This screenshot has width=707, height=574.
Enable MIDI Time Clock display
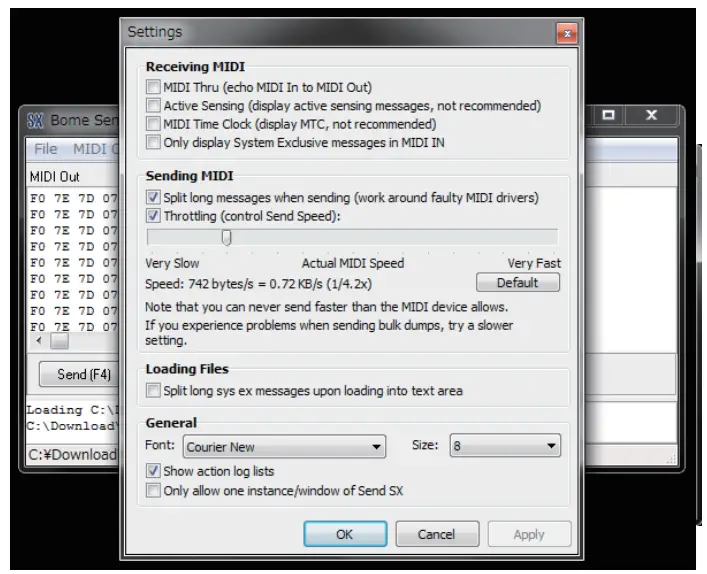[x=153, y=124]
